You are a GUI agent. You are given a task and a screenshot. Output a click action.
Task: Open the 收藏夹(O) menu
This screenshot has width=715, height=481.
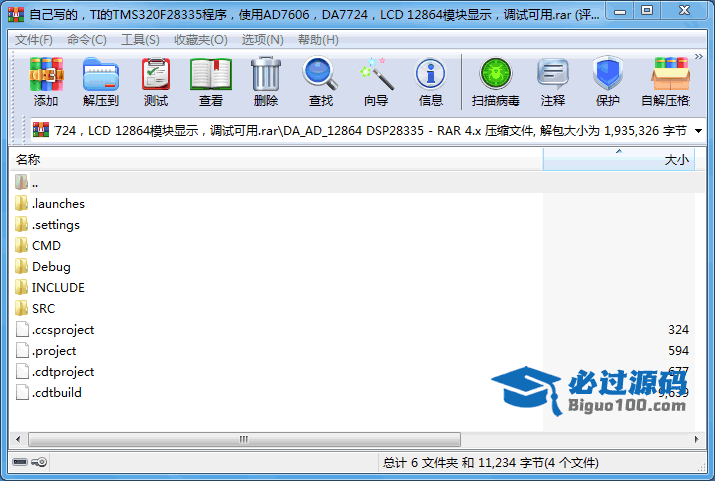pyautogui.click(x=201, y=40)
